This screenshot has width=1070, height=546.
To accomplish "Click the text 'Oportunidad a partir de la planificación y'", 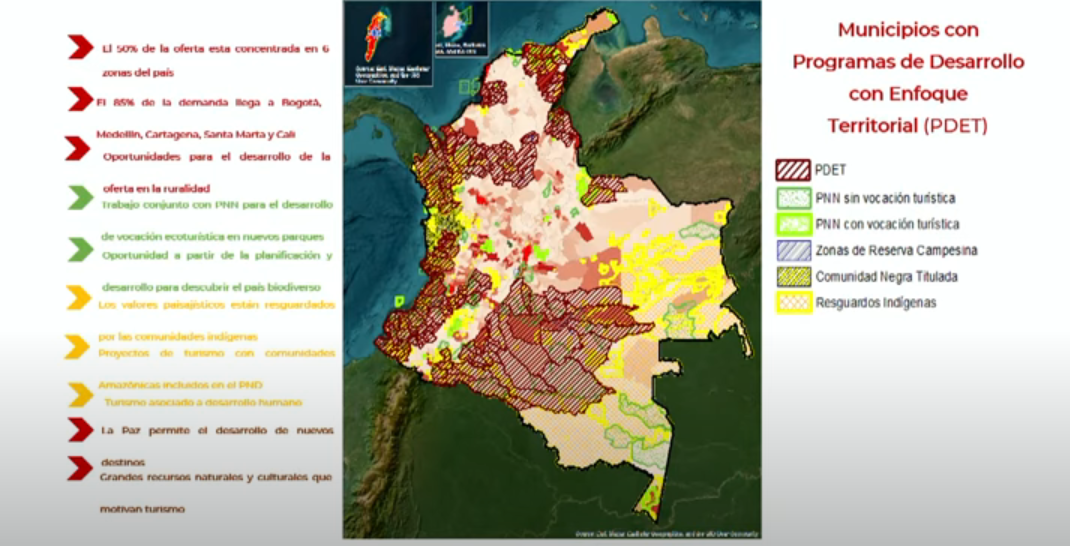I will pos(217,255).
